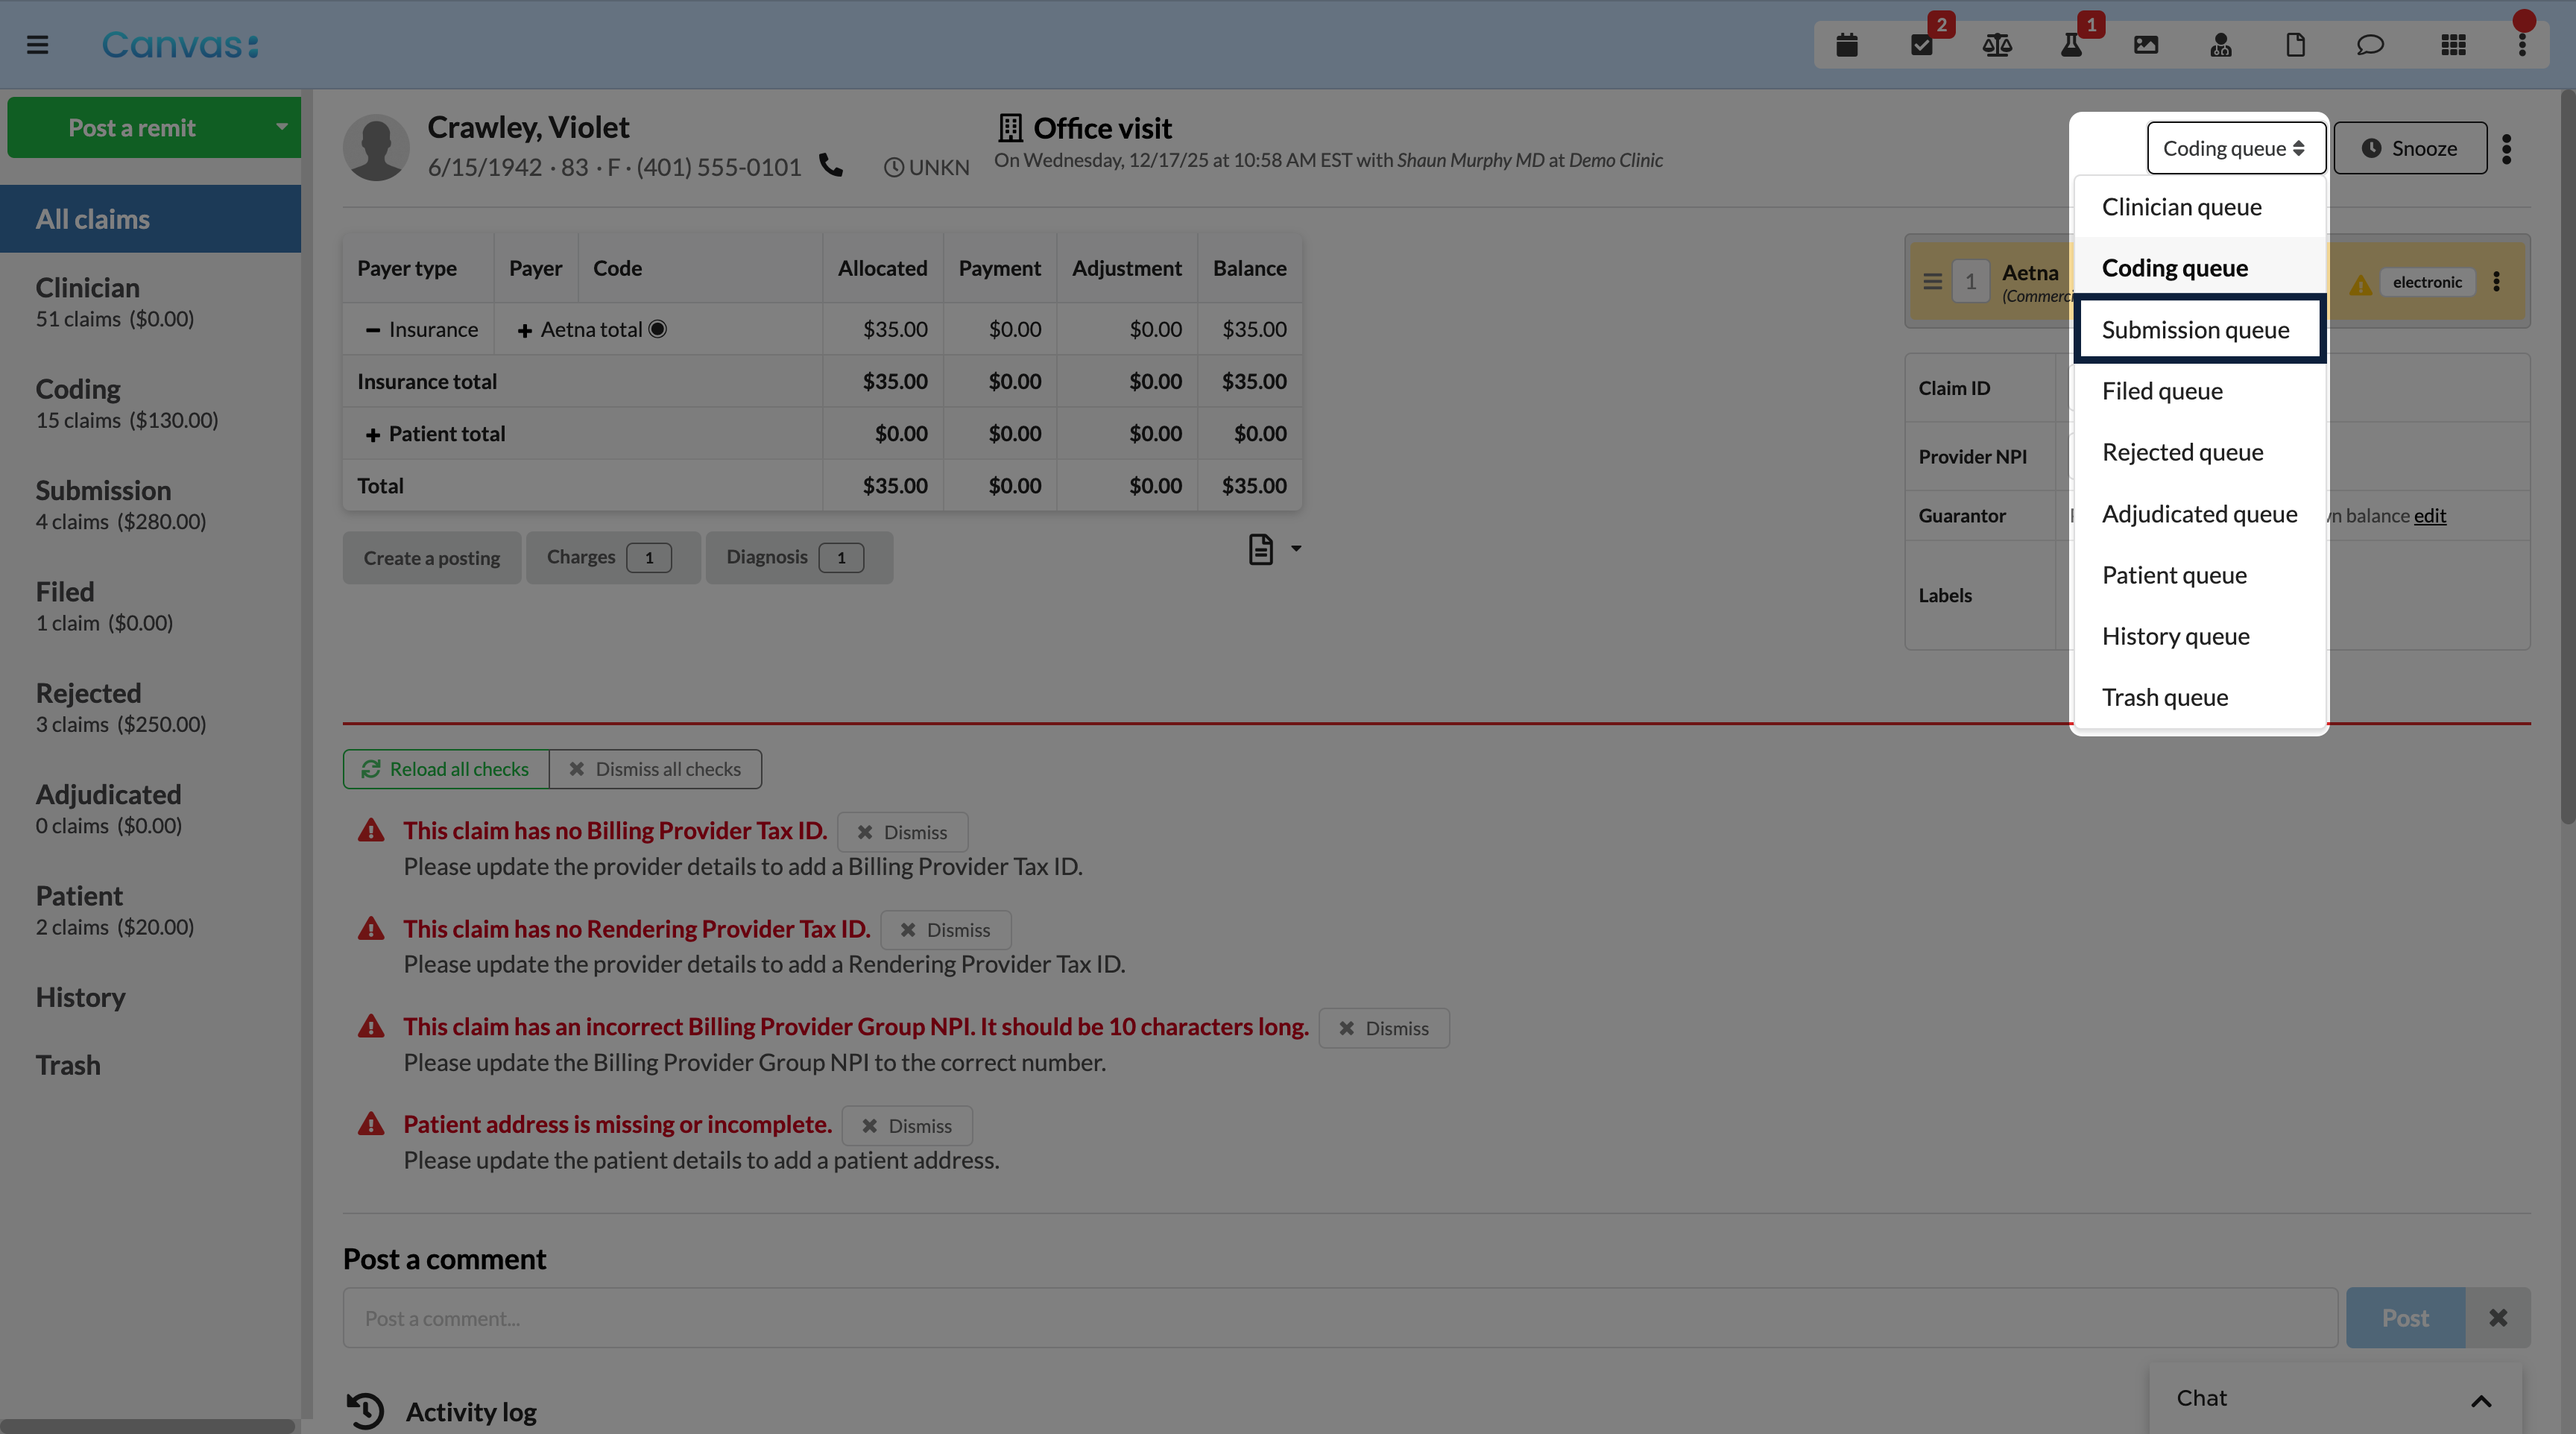This screenshot has height=1434, width=2576.
Task: Click the Post a comment text field
Action: pyautogui.click(x=1340, y=1318)
